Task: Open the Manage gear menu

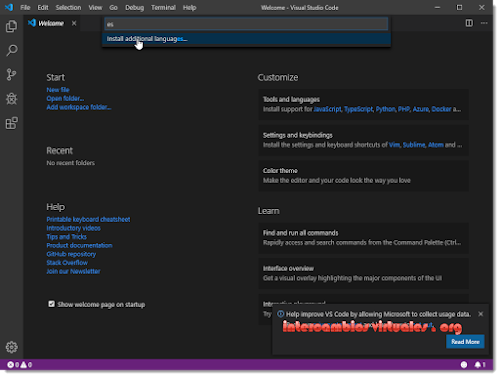Action: (x=11, y=347)
